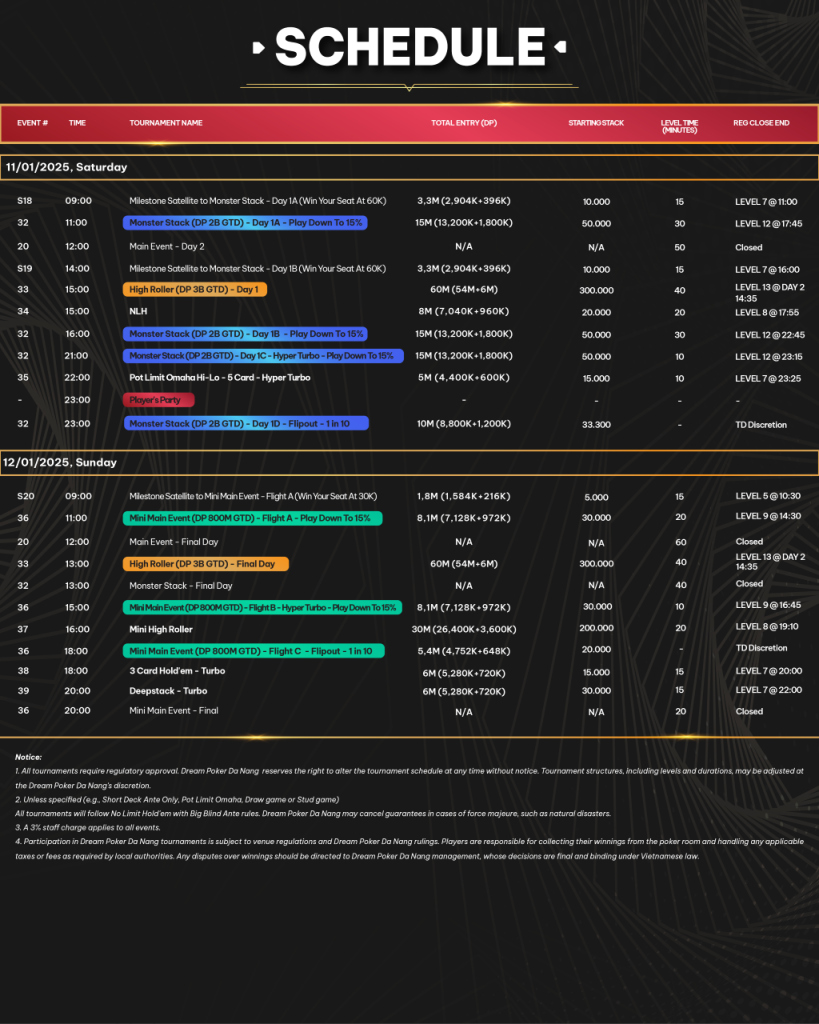Click the SCHEDULE title heading
This screenshot has height=1024, width=819.
[410, 47]
